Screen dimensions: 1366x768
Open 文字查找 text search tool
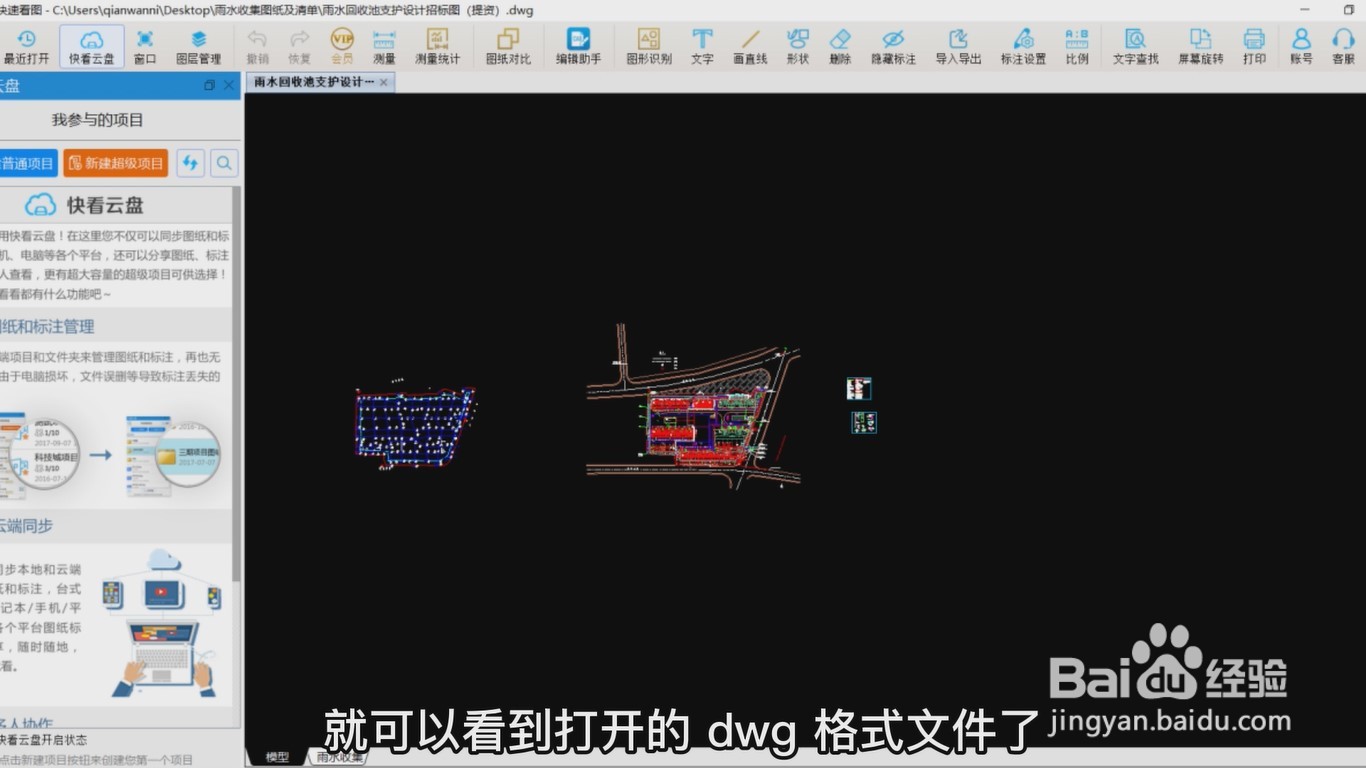point(1136,46)
